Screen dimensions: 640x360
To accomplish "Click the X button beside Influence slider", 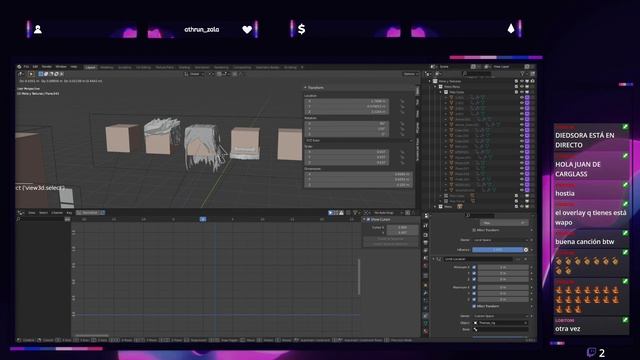I will point(526,249).
